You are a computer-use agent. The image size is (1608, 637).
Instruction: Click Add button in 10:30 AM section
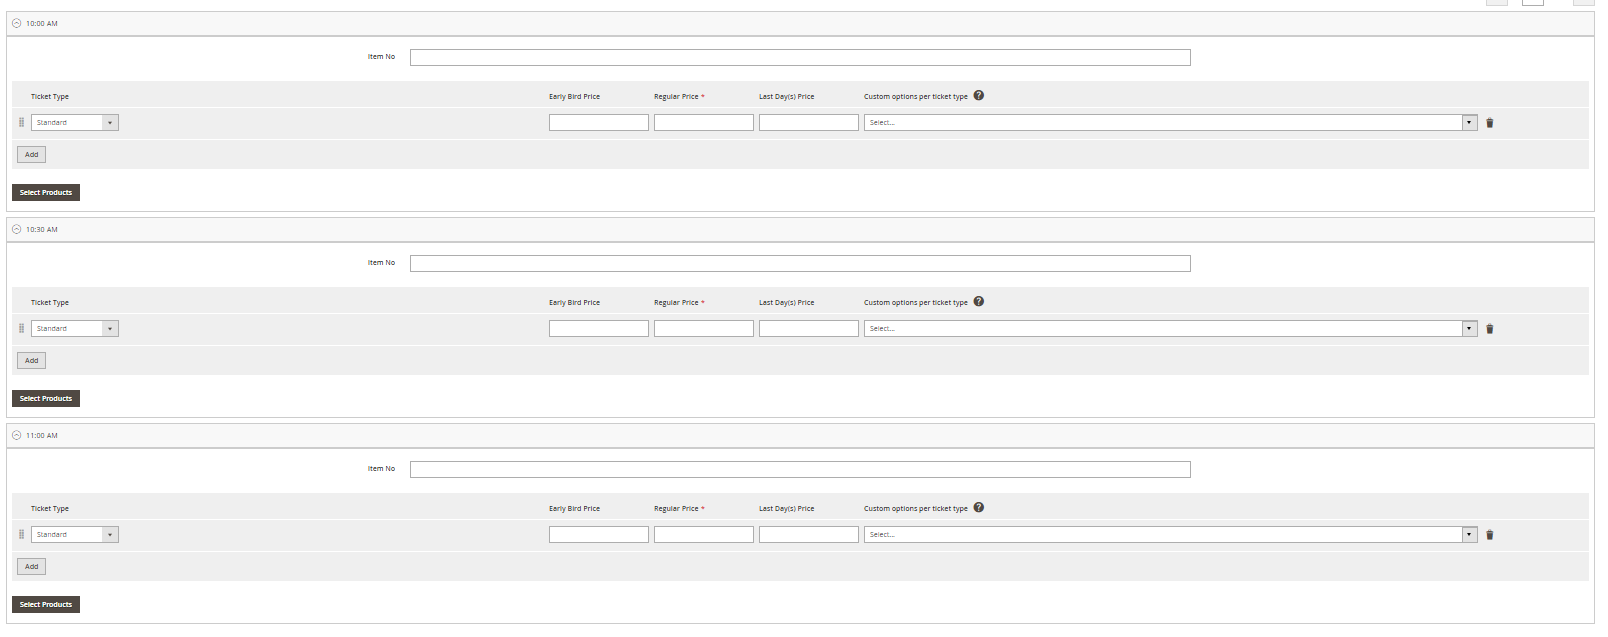(x=32, y=361)
